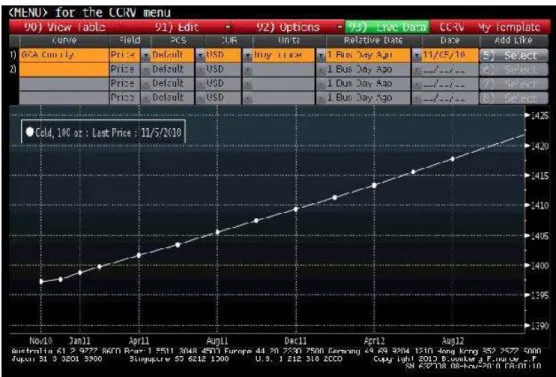Click the 1425 y-axis label
This screenshot has height=377, width=556.
click(x=539, y=116)
